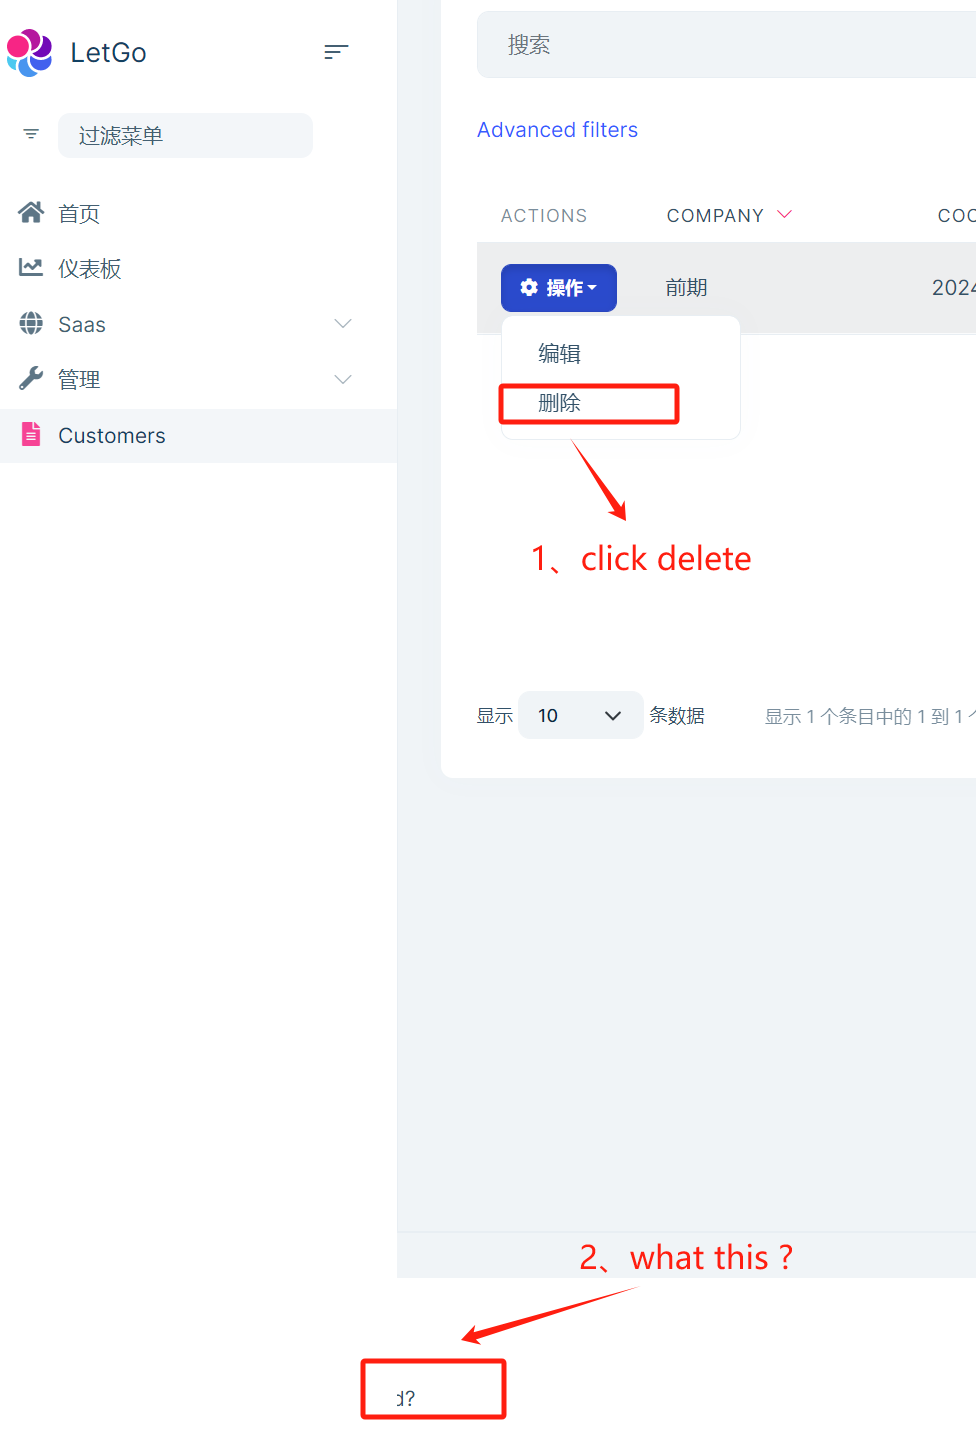This screenshot has height=1446, width=976.
Task: Expand the Saas submenu chevron
Action: click(343, 323)
